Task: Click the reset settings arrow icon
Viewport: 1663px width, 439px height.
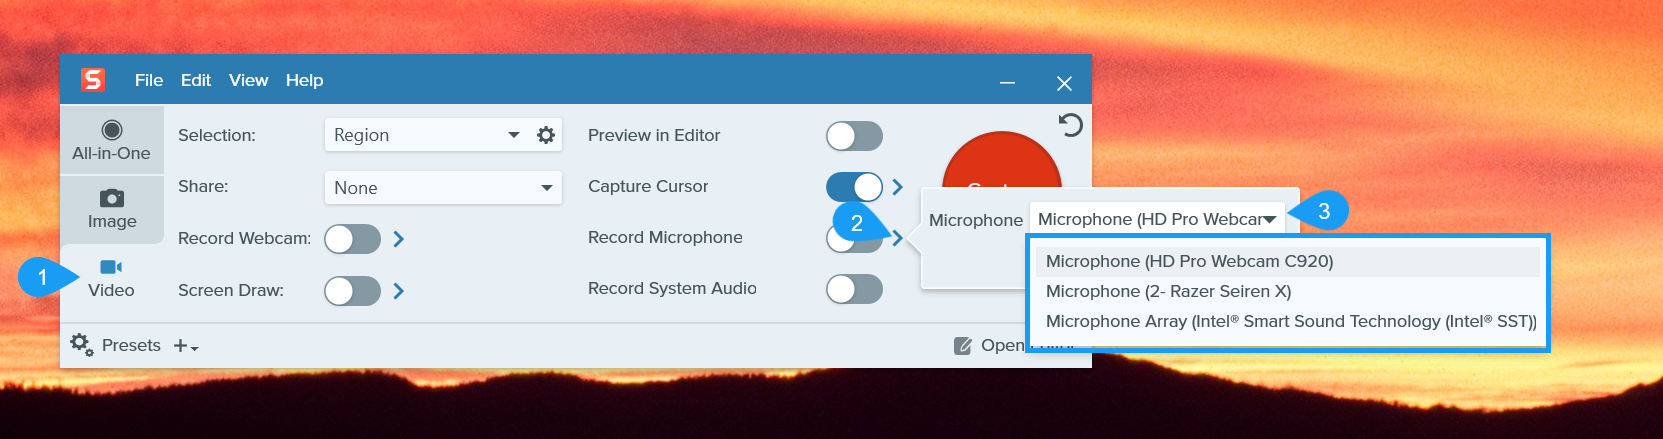Action: point(1070,125)
